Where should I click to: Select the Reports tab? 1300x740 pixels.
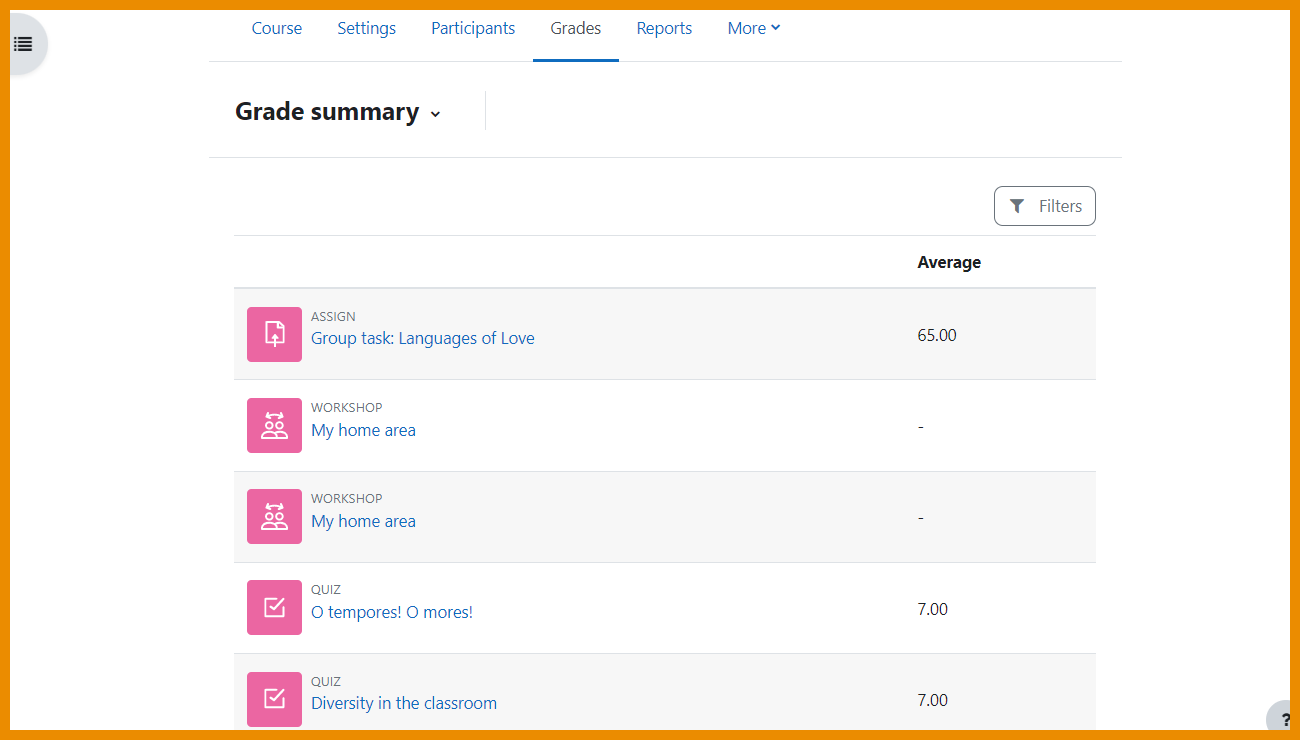tap(664, 28)
